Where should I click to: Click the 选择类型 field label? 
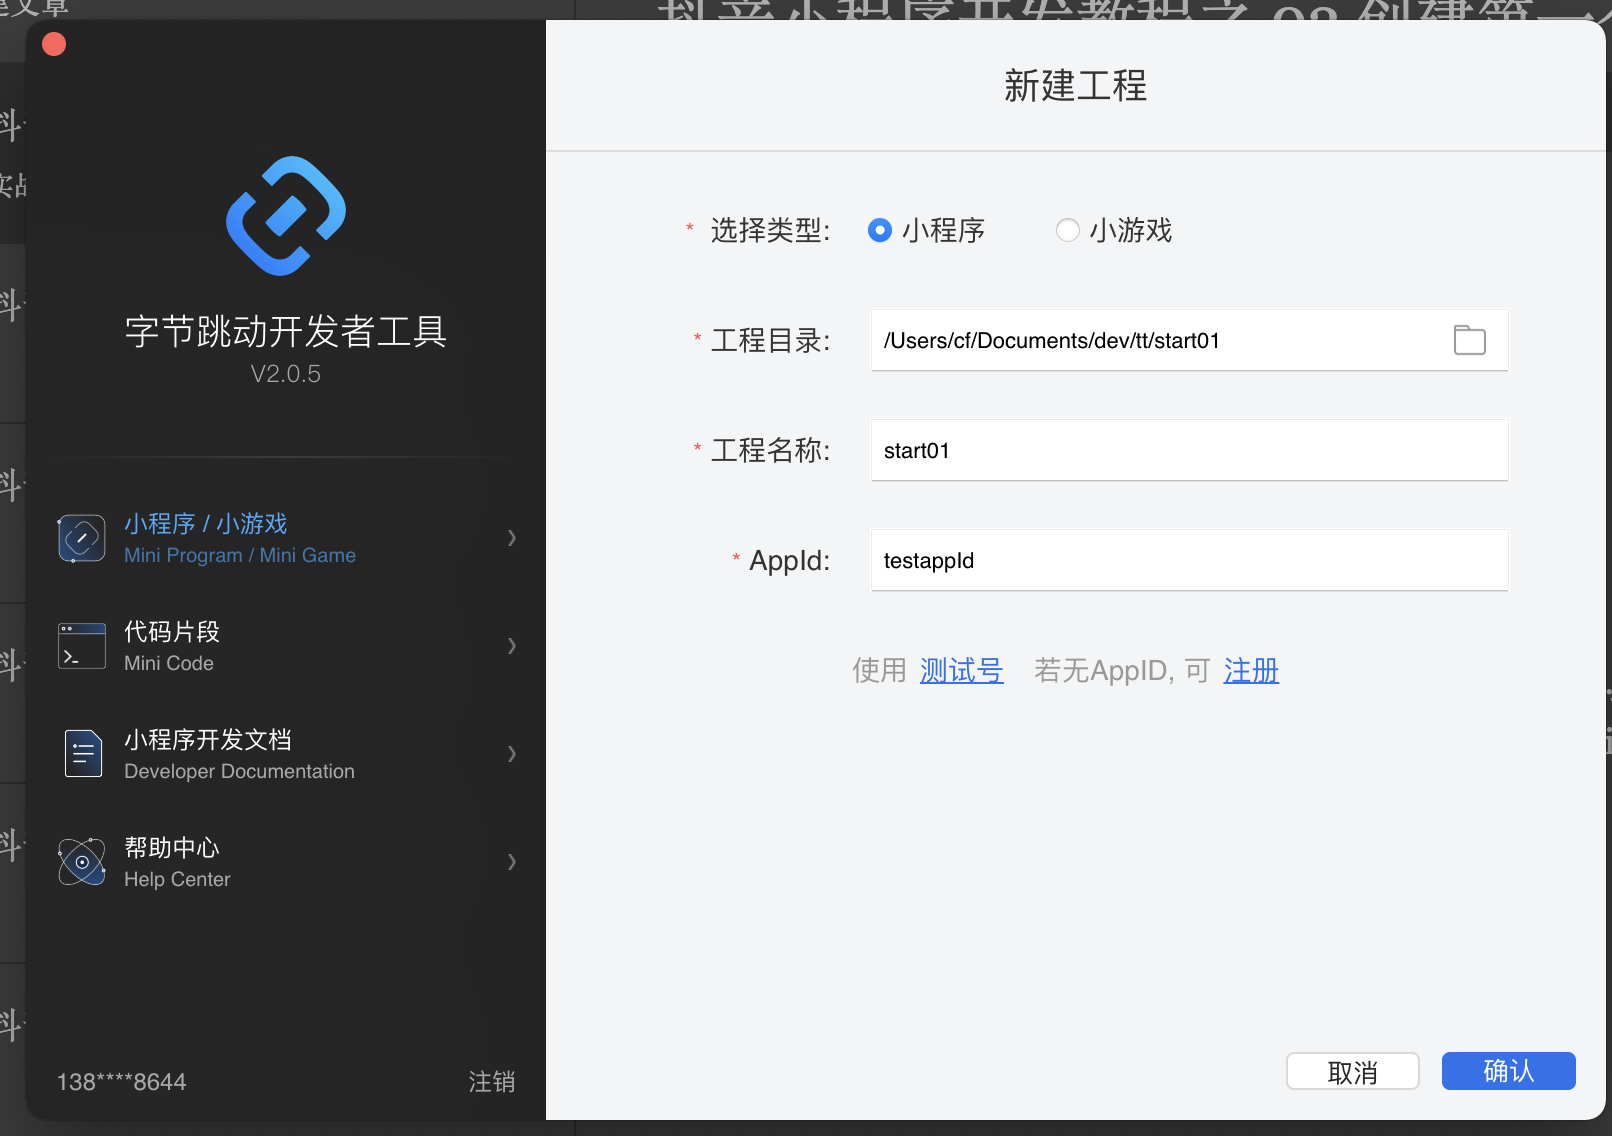(770, 230)
